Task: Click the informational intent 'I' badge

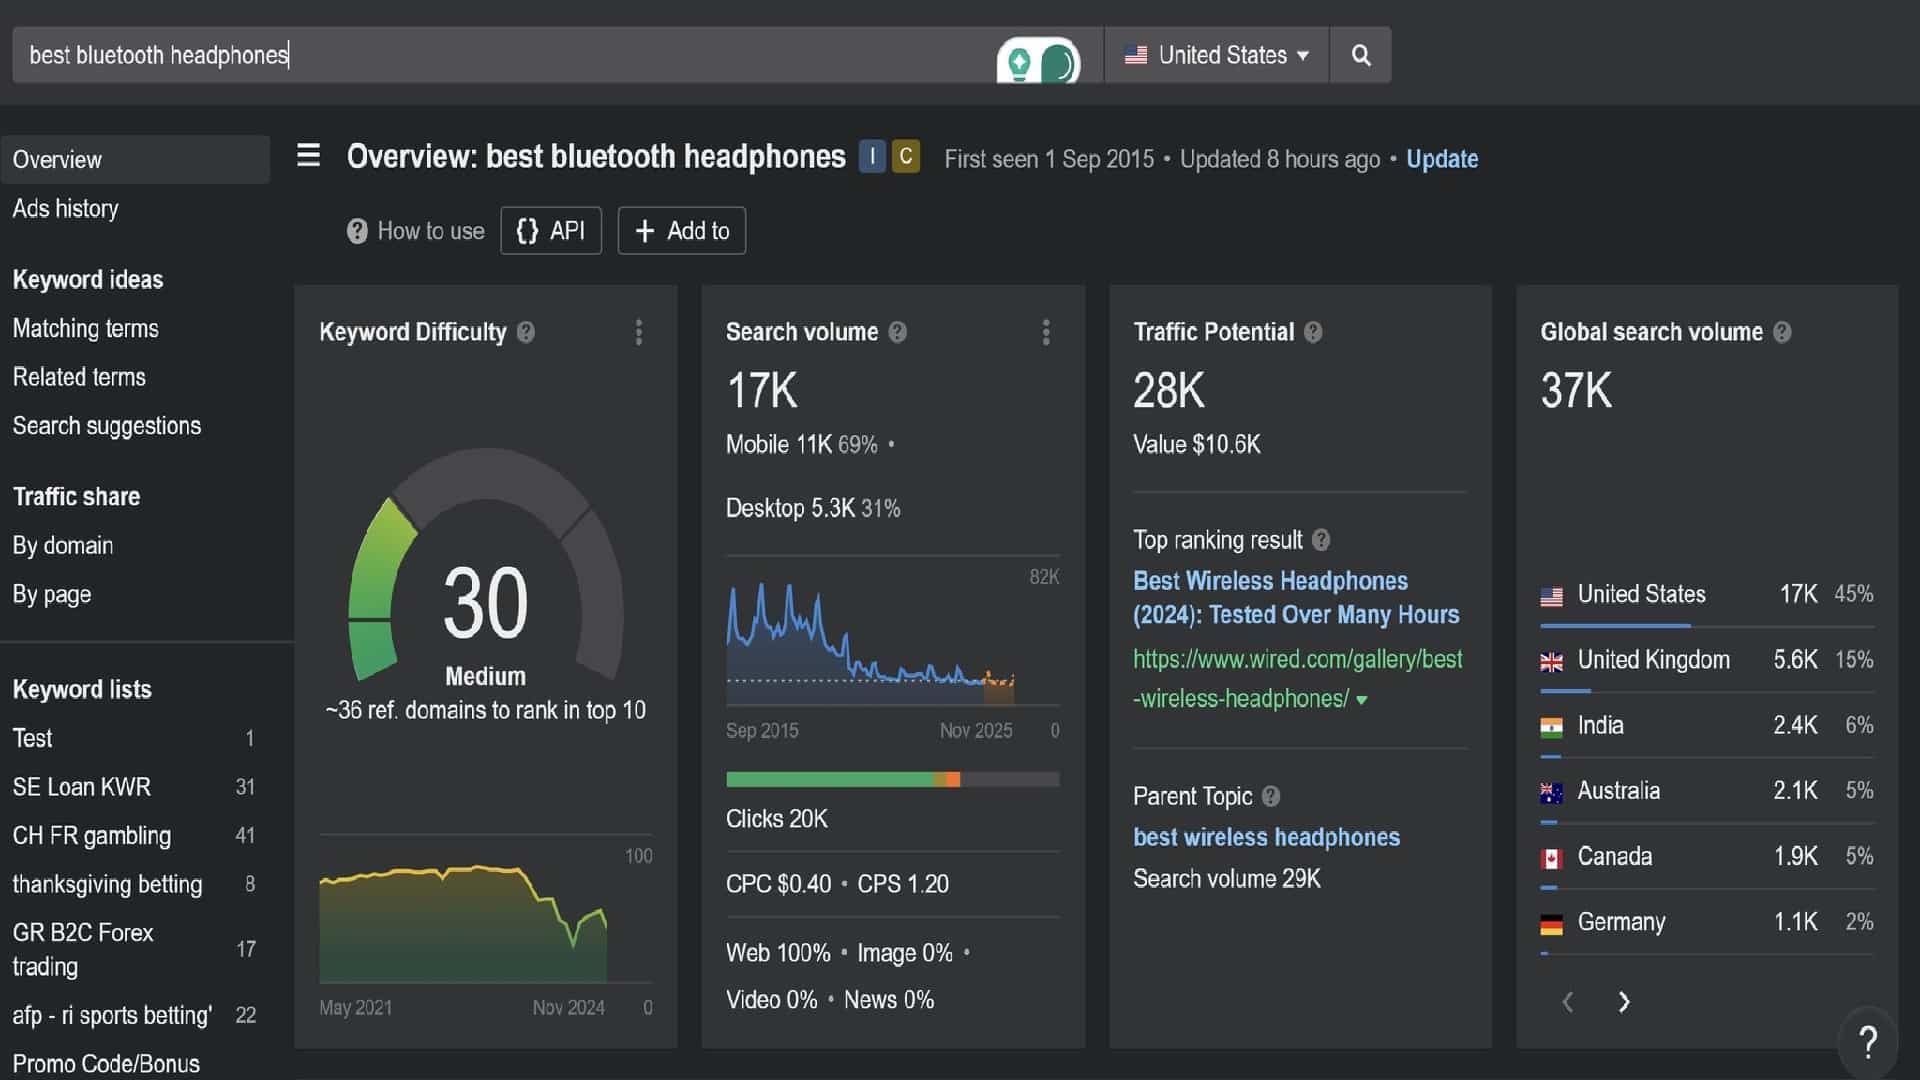Action: click(x=872, y=157)
